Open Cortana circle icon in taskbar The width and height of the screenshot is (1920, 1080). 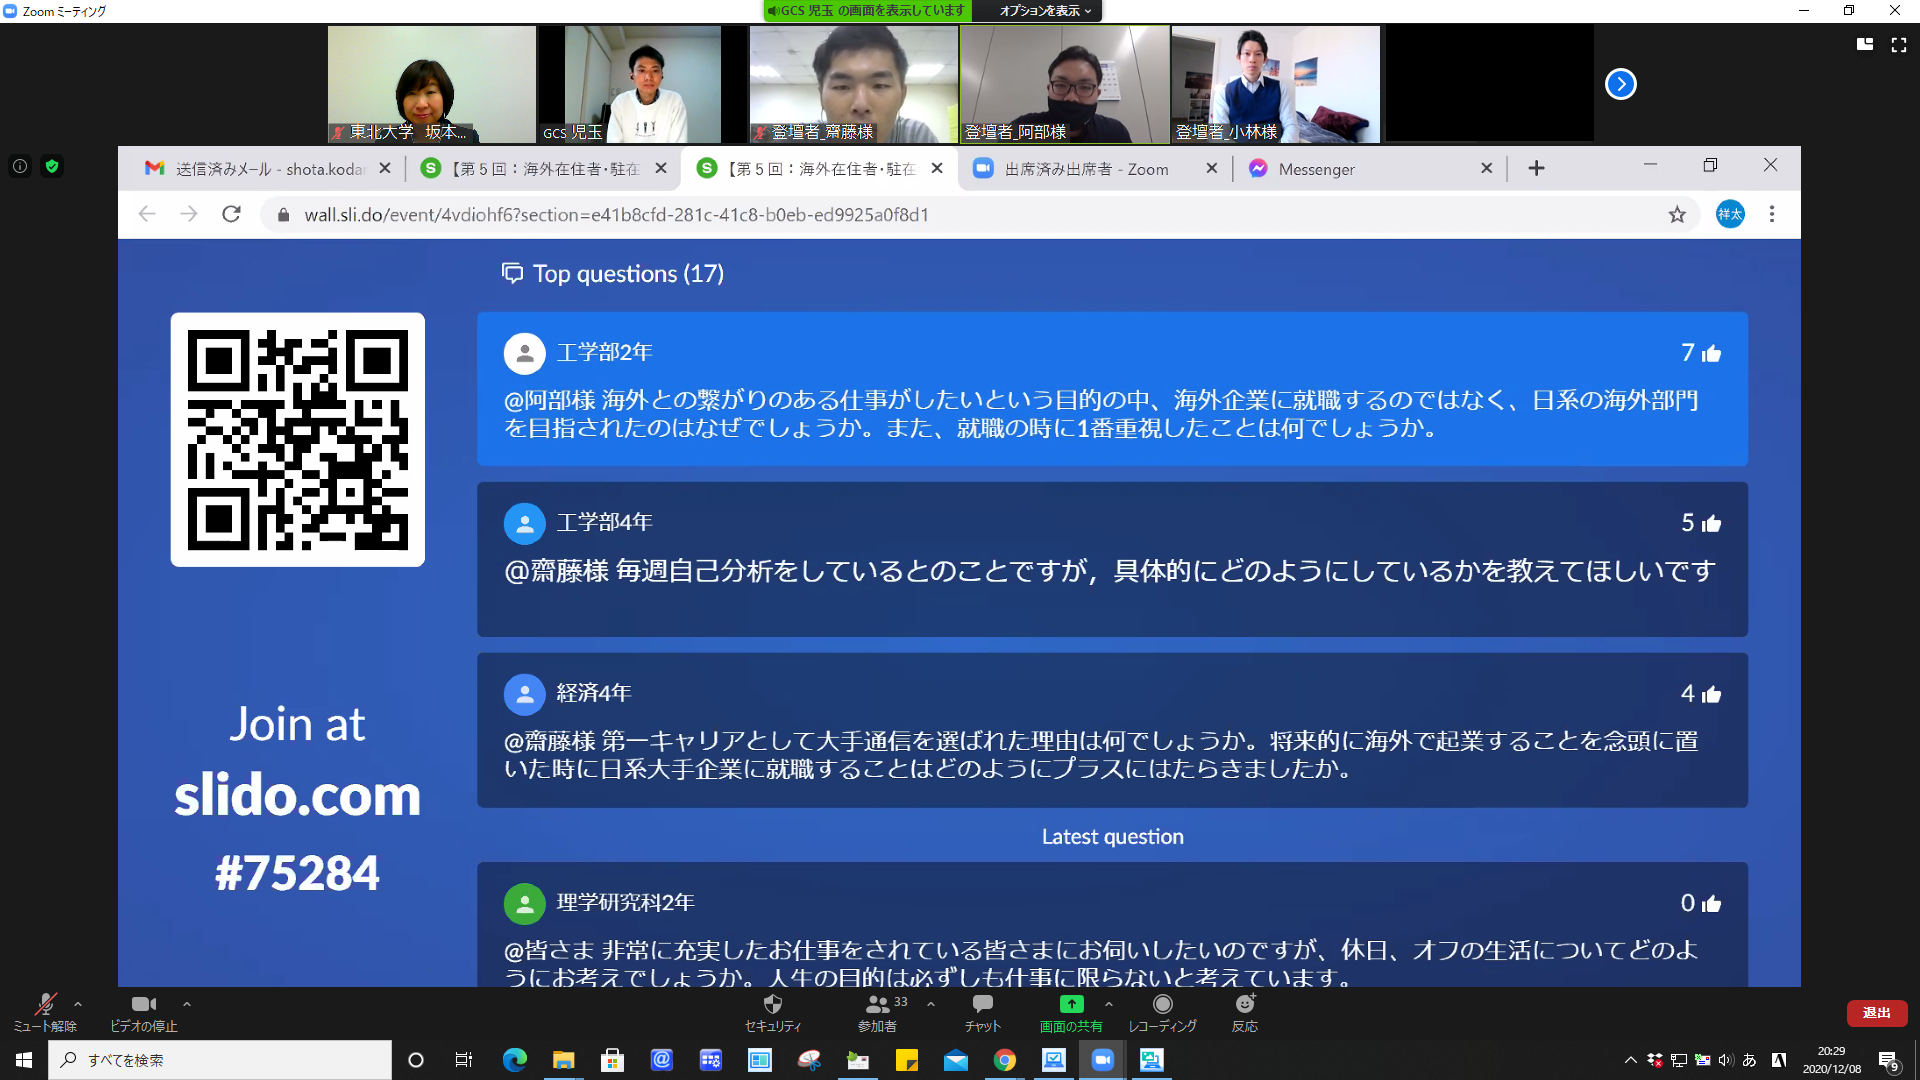pos(416,1060)
